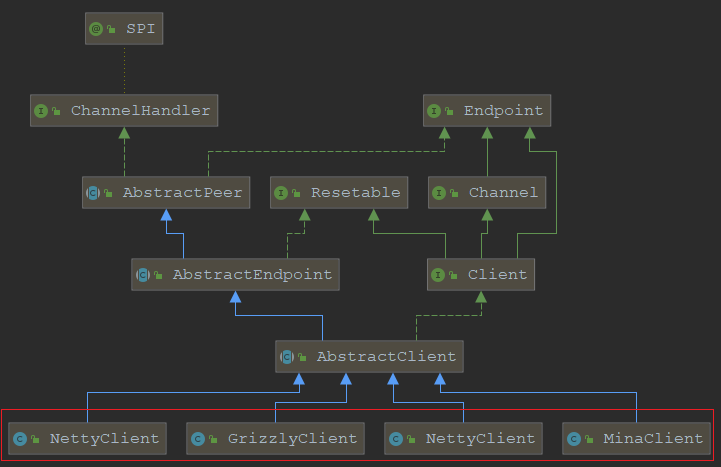Screen dimensions: 721x467
Task: Click the public lock icon beside Resetable
Action: point(296,193)
